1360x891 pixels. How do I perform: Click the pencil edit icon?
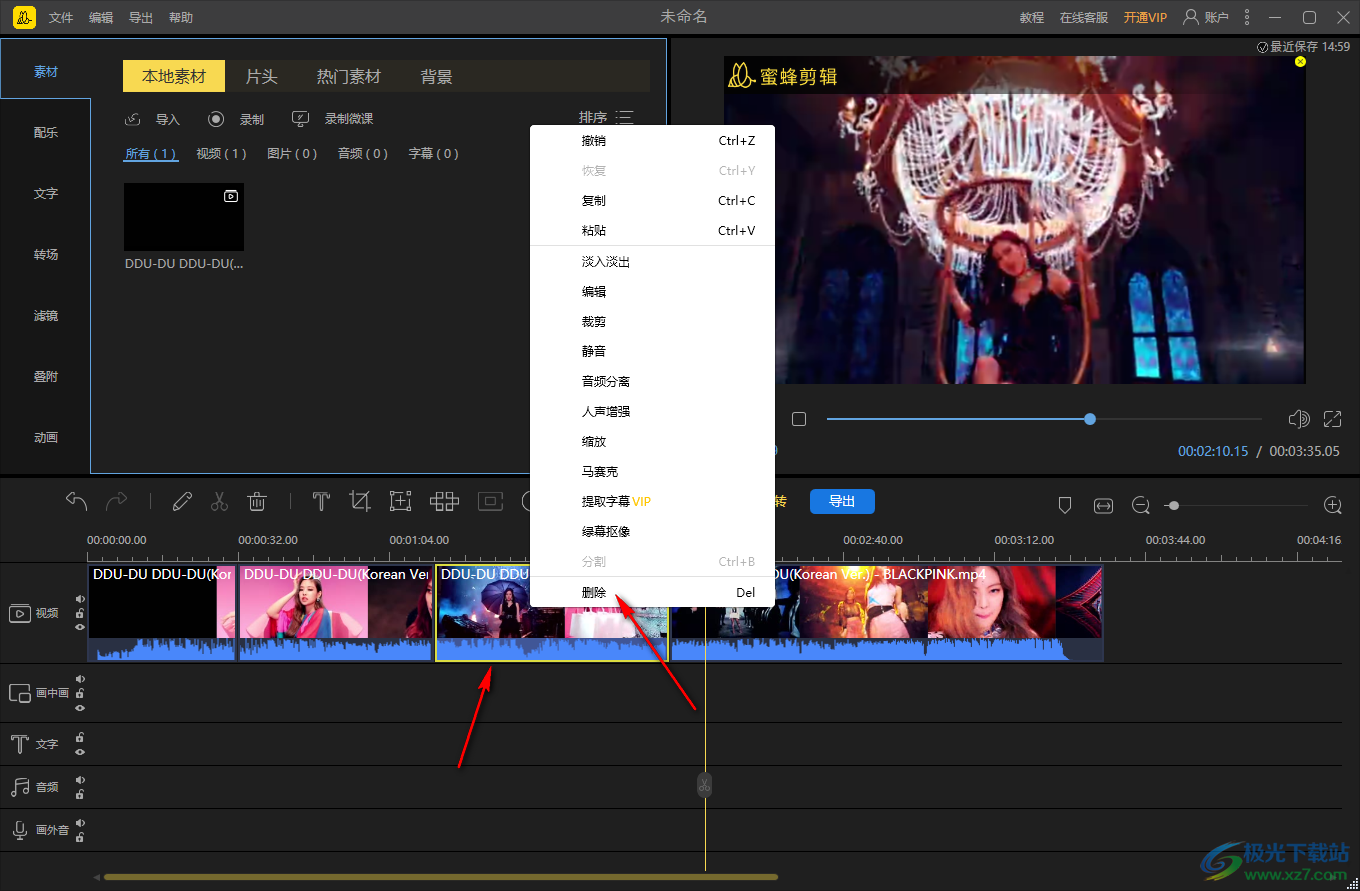(182, 501)
